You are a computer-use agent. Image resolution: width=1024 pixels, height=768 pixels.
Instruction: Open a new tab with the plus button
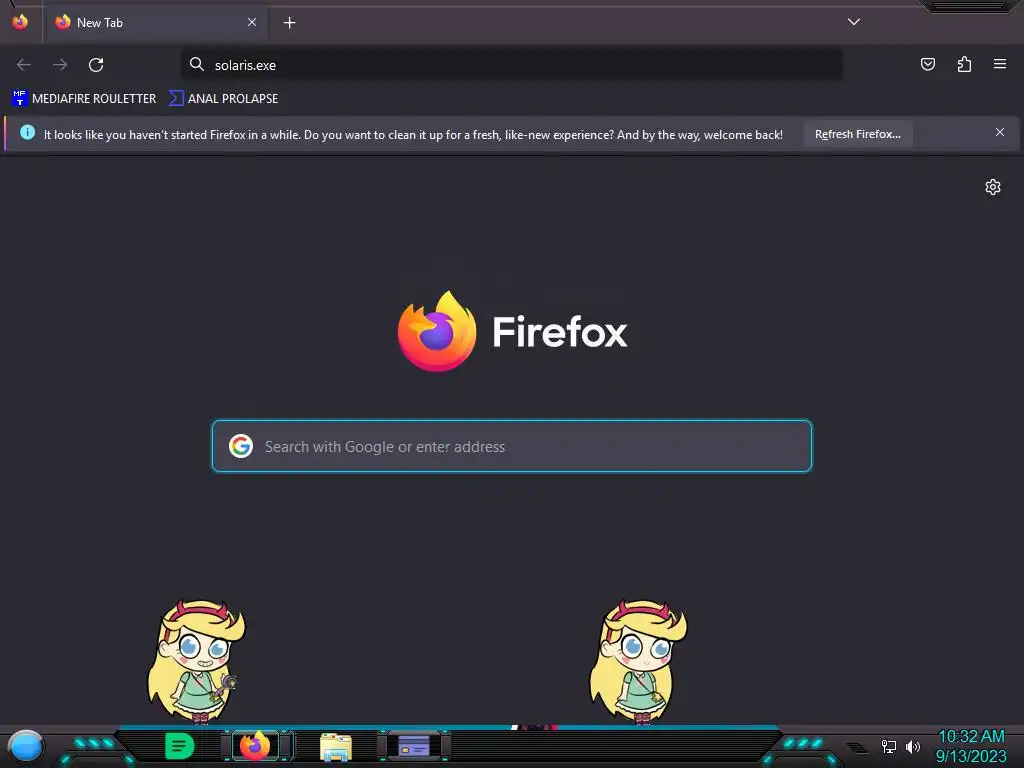[289, 23]
